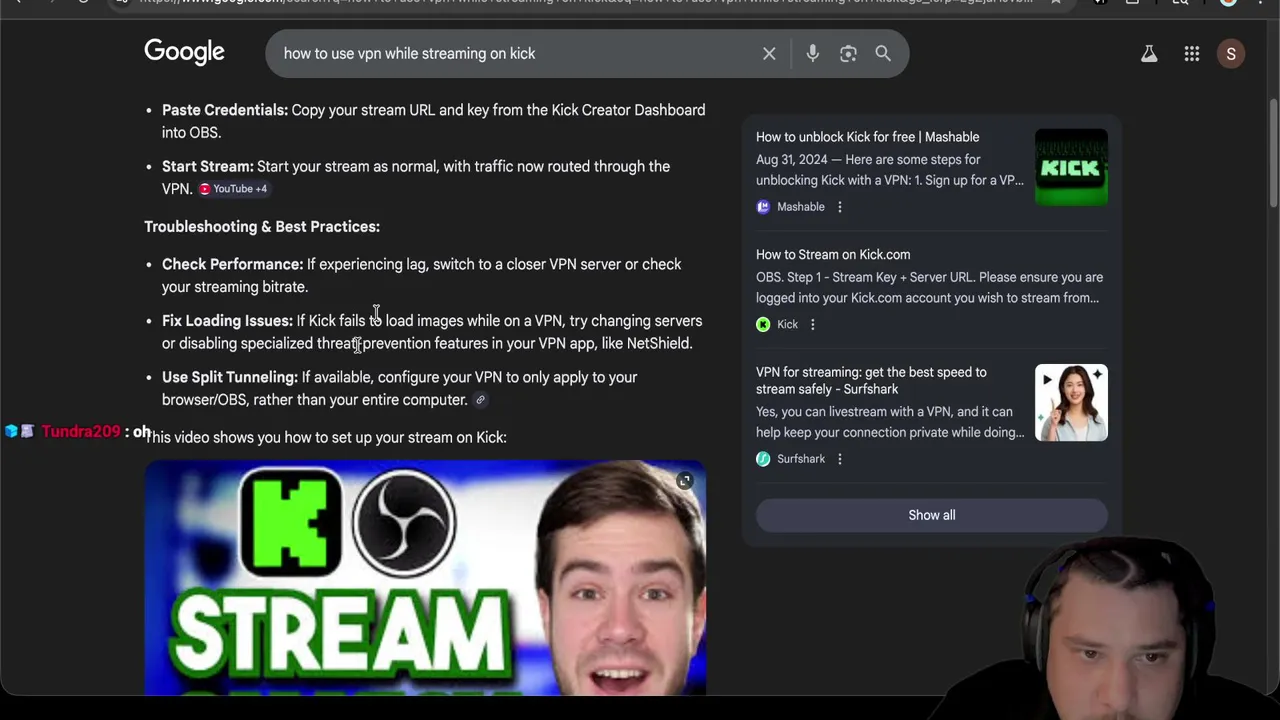Open Google Lens image search icon
Image resolution: width=1280 pixels, height=720 pixels.
click(848, 54)
